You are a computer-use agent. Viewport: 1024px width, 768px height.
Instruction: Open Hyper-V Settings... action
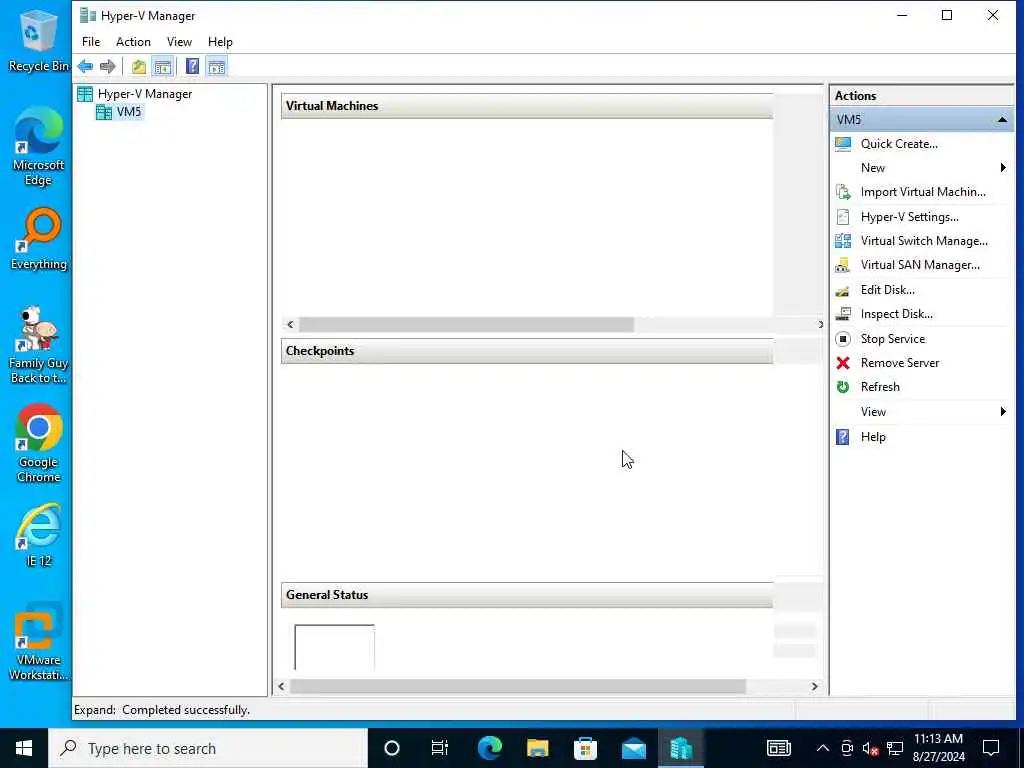(x=909, y=217)
